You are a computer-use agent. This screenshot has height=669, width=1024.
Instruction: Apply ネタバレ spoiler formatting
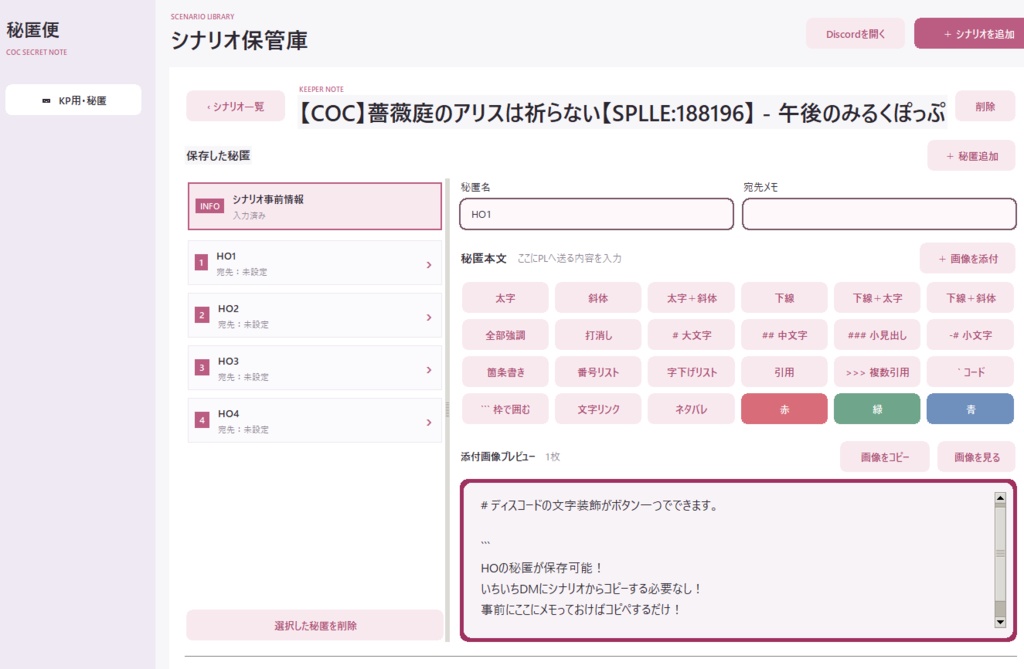pyautogui.click(x=691, y=409)
